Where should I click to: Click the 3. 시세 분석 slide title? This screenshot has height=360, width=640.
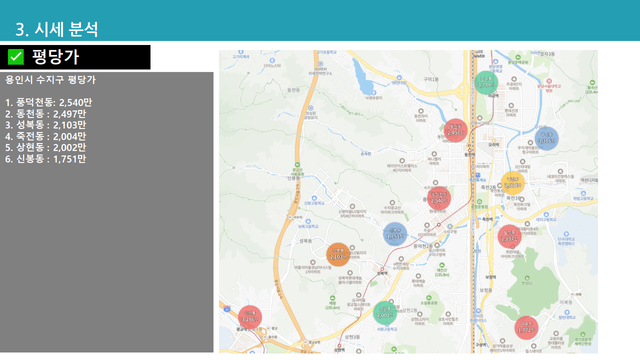coord(57,29)
